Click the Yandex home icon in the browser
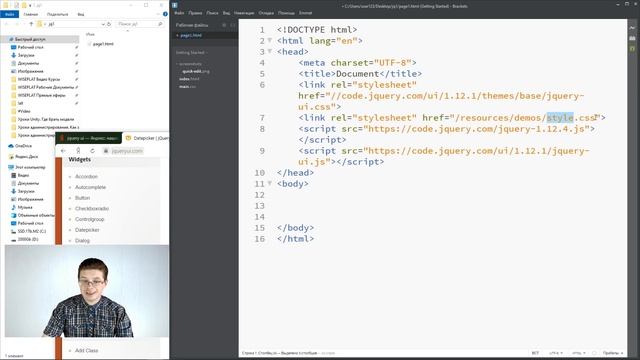Viewport: 640px width, 360px height. (78, 151)
